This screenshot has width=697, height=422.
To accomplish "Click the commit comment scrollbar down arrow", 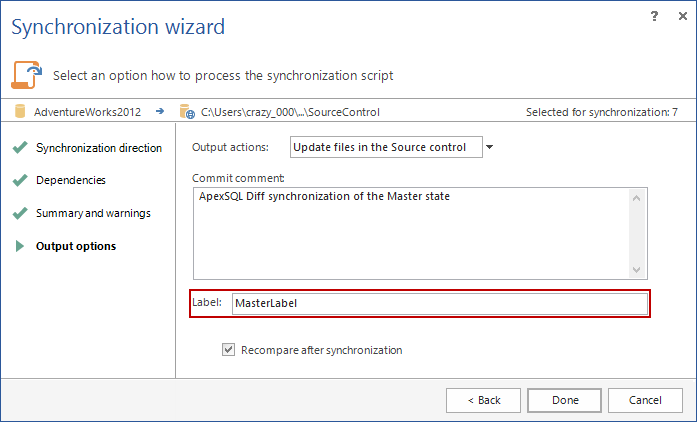I will [637, 270].
